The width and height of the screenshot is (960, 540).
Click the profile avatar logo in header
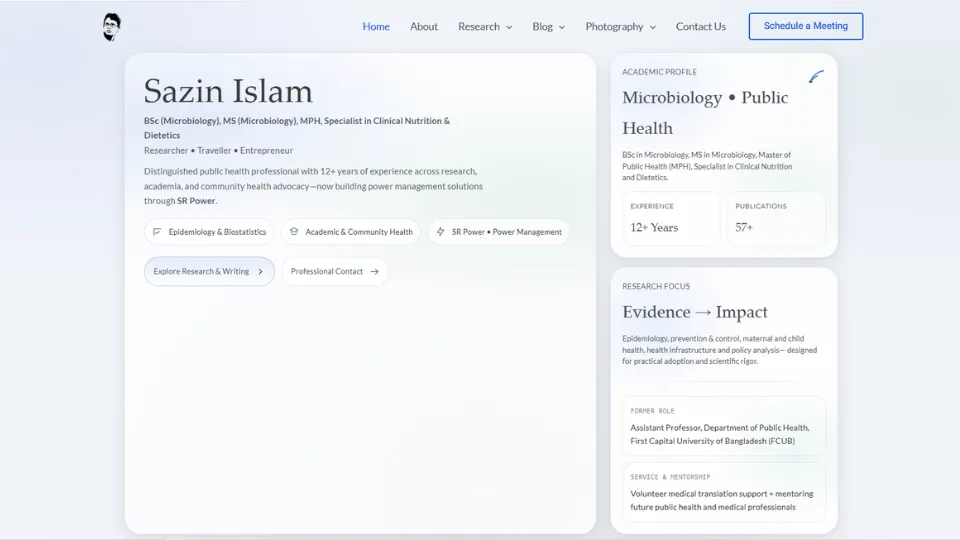tap(111, 27)
